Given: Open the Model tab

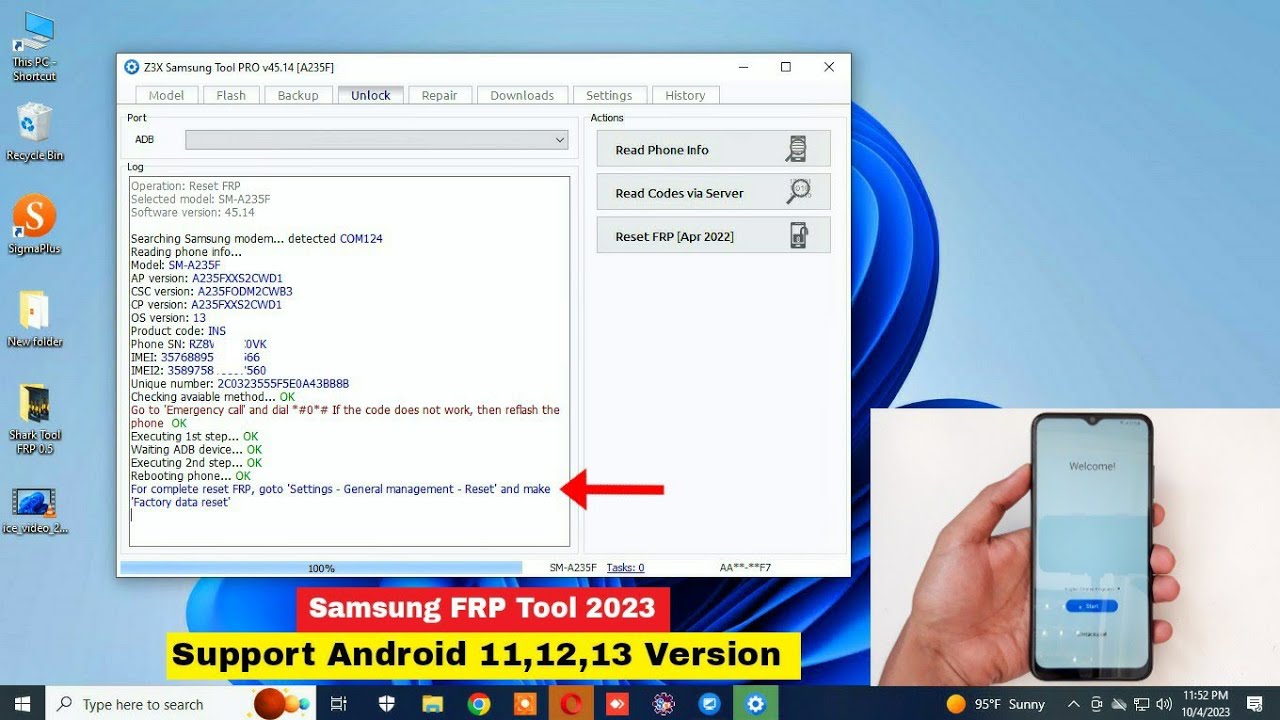Looking at the screenshot, I should point(166,95).
